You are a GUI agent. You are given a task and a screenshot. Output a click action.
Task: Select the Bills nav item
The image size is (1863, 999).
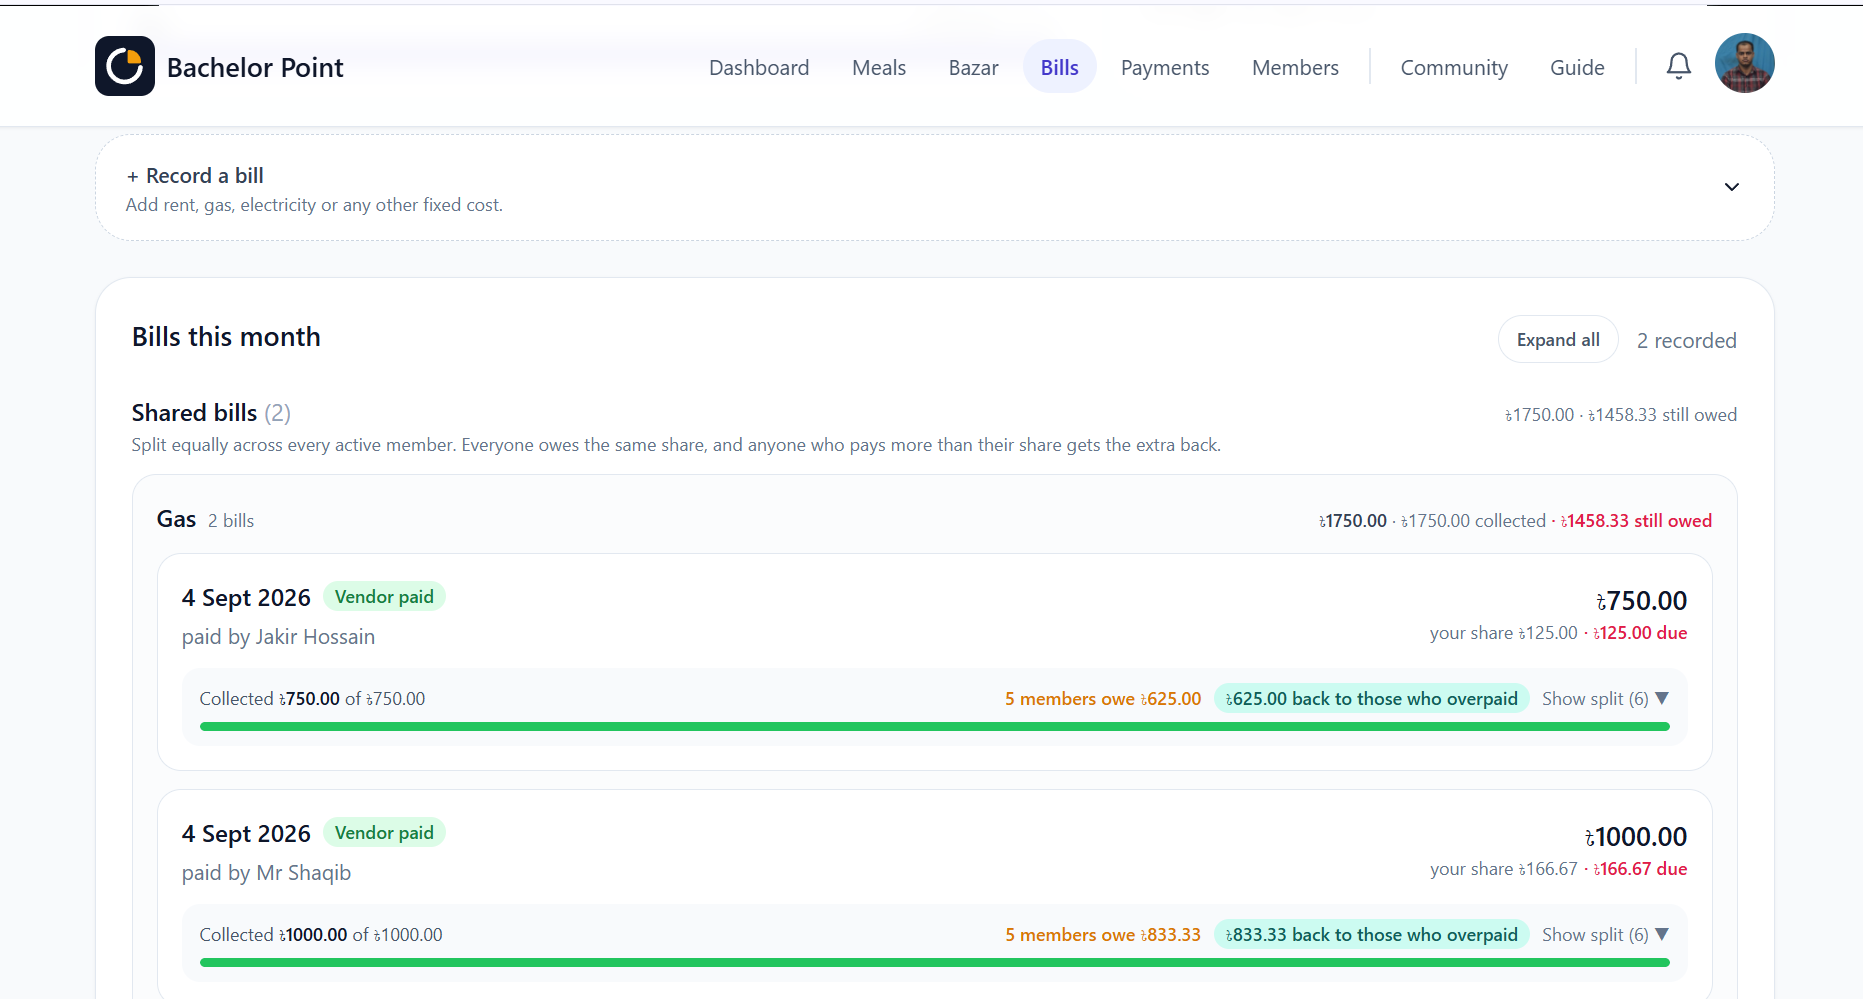point(1059,67)
